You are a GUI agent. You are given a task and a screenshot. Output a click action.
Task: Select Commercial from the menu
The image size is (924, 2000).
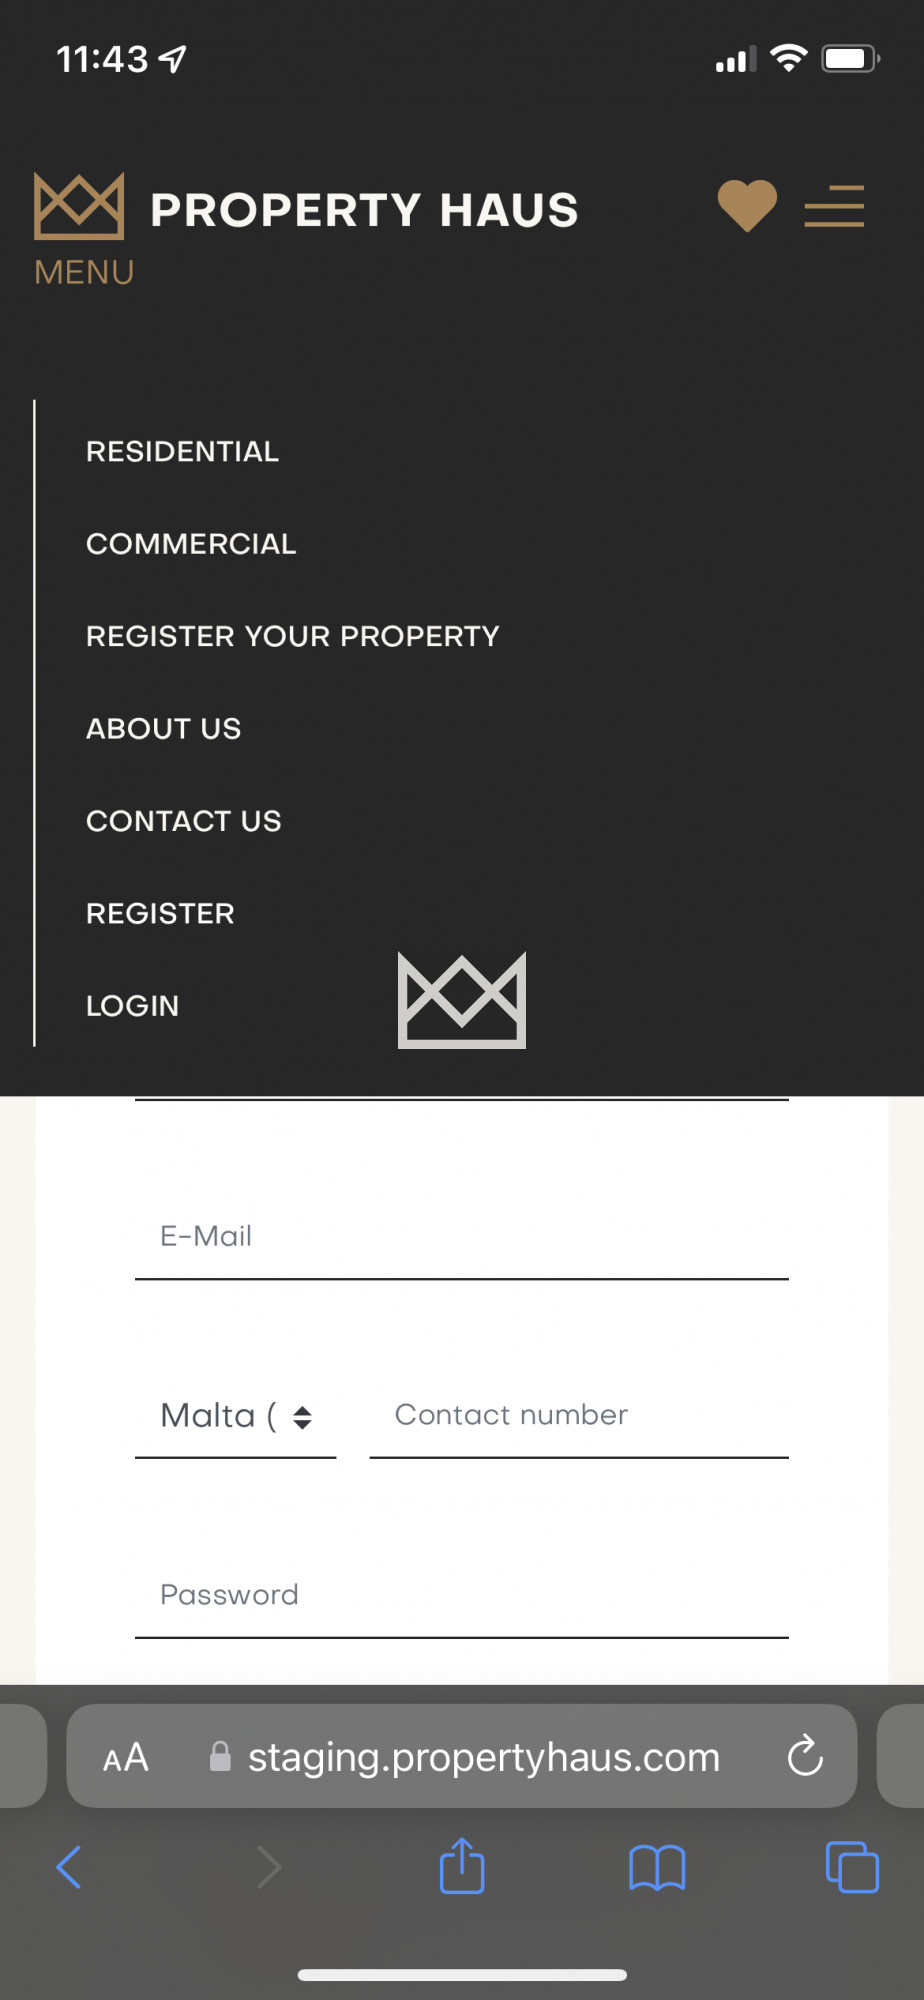(x=191, y=544)
